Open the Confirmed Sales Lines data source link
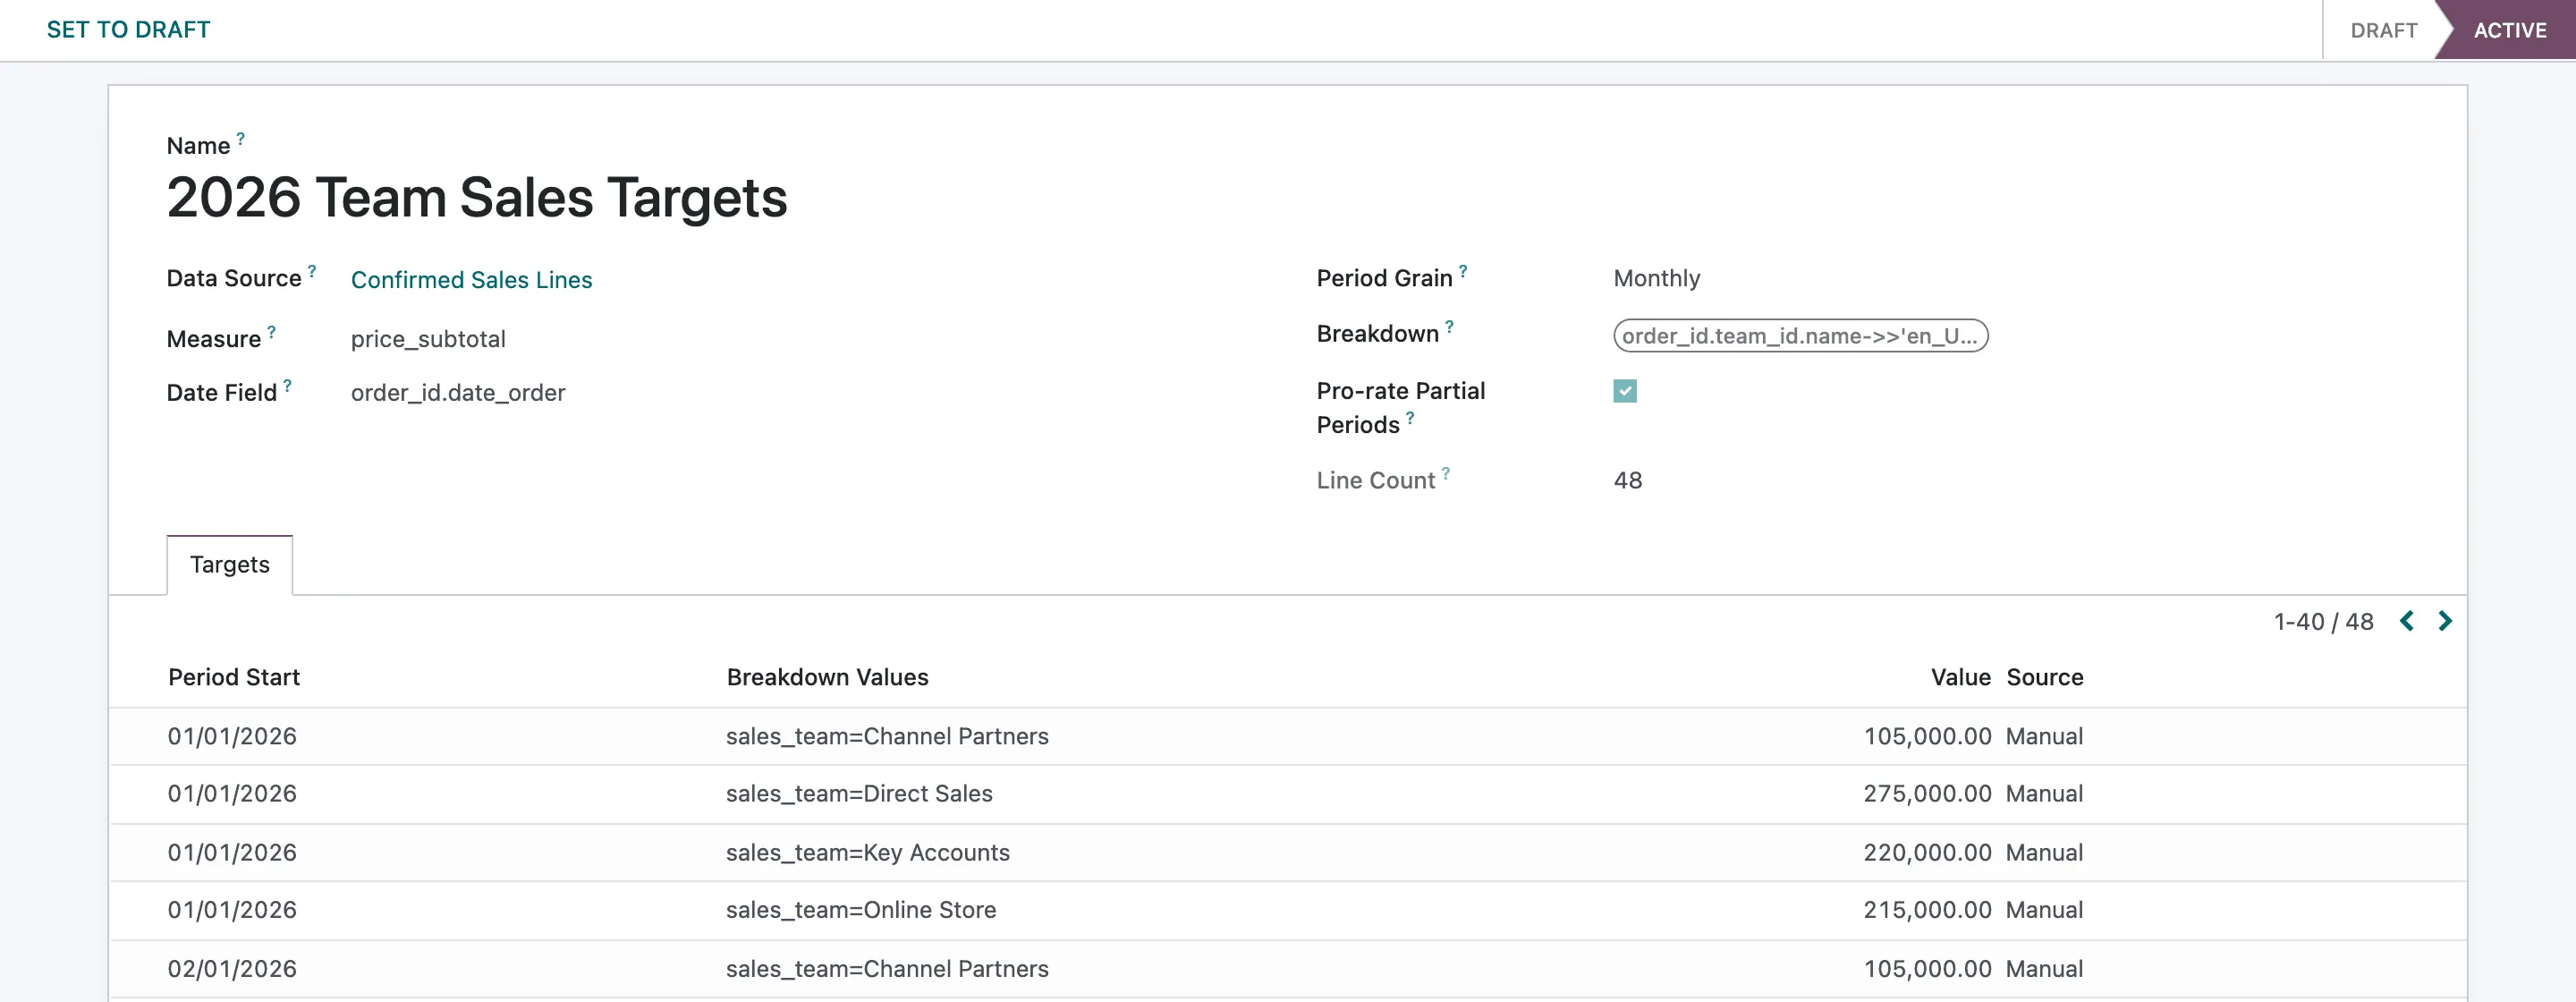2576x1002 pixels. pyautogui.click(x=471, y=280)
